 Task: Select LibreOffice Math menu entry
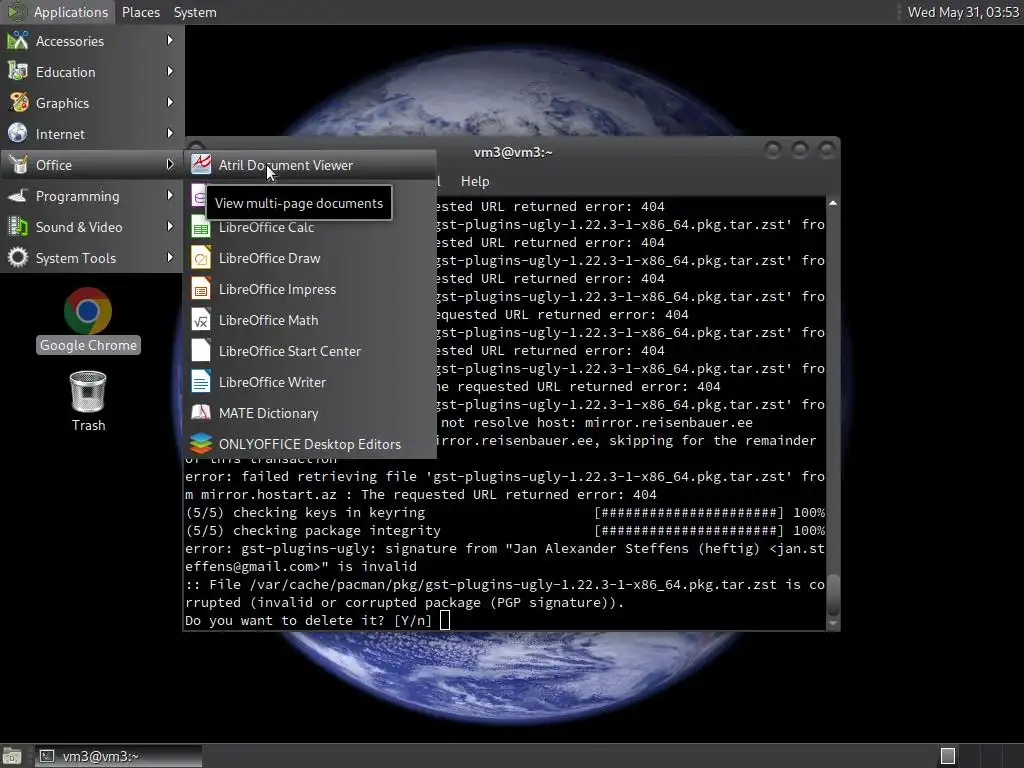pos(310,320)
